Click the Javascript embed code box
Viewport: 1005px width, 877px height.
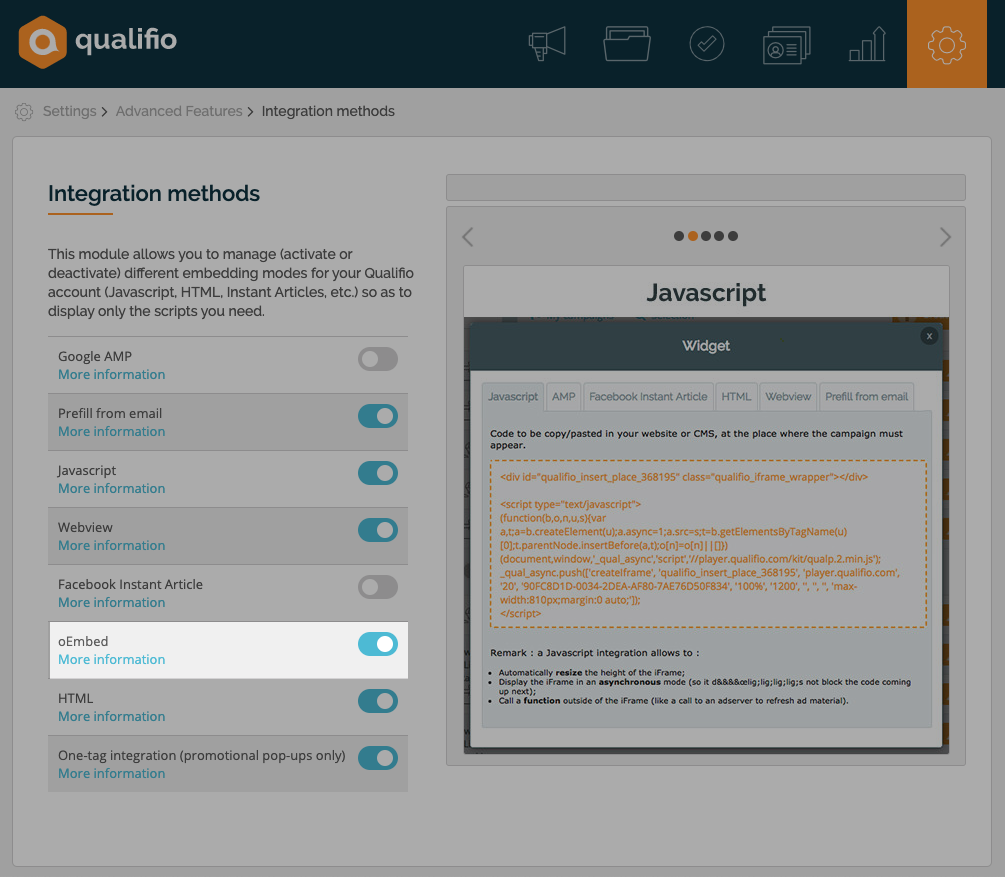point(708,544)
